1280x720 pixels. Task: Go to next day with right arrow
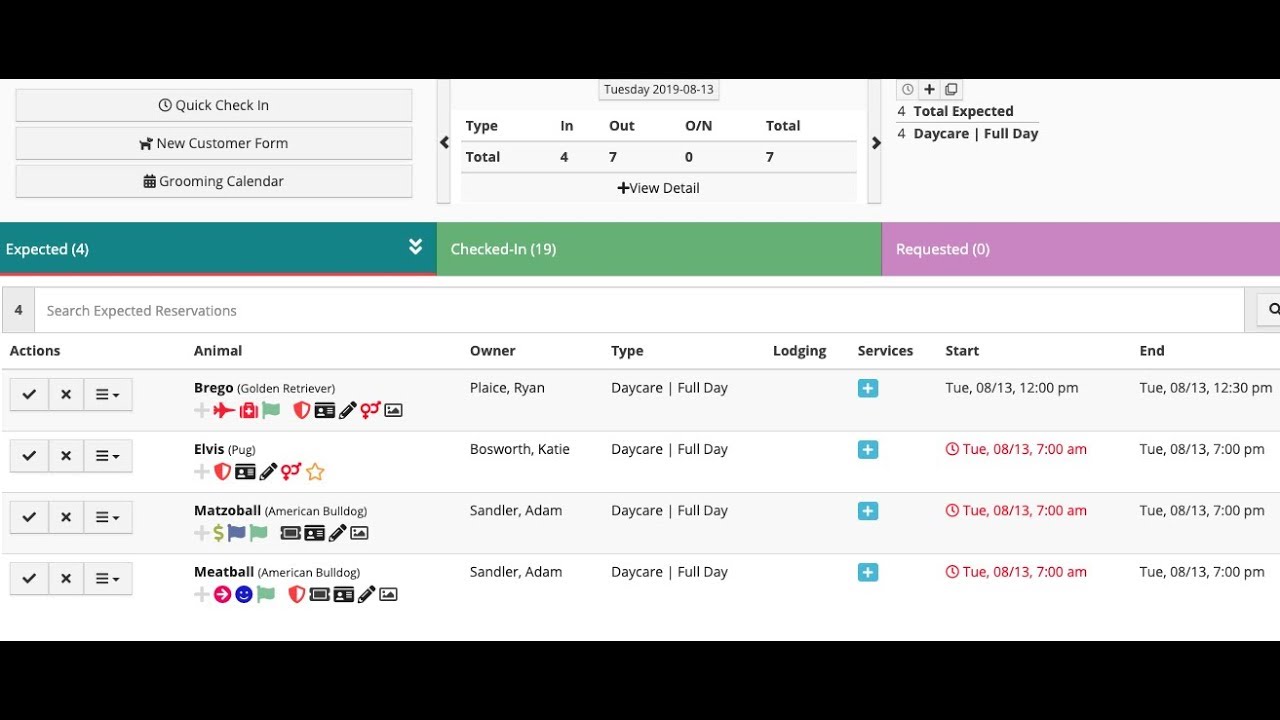pos(876,143)
